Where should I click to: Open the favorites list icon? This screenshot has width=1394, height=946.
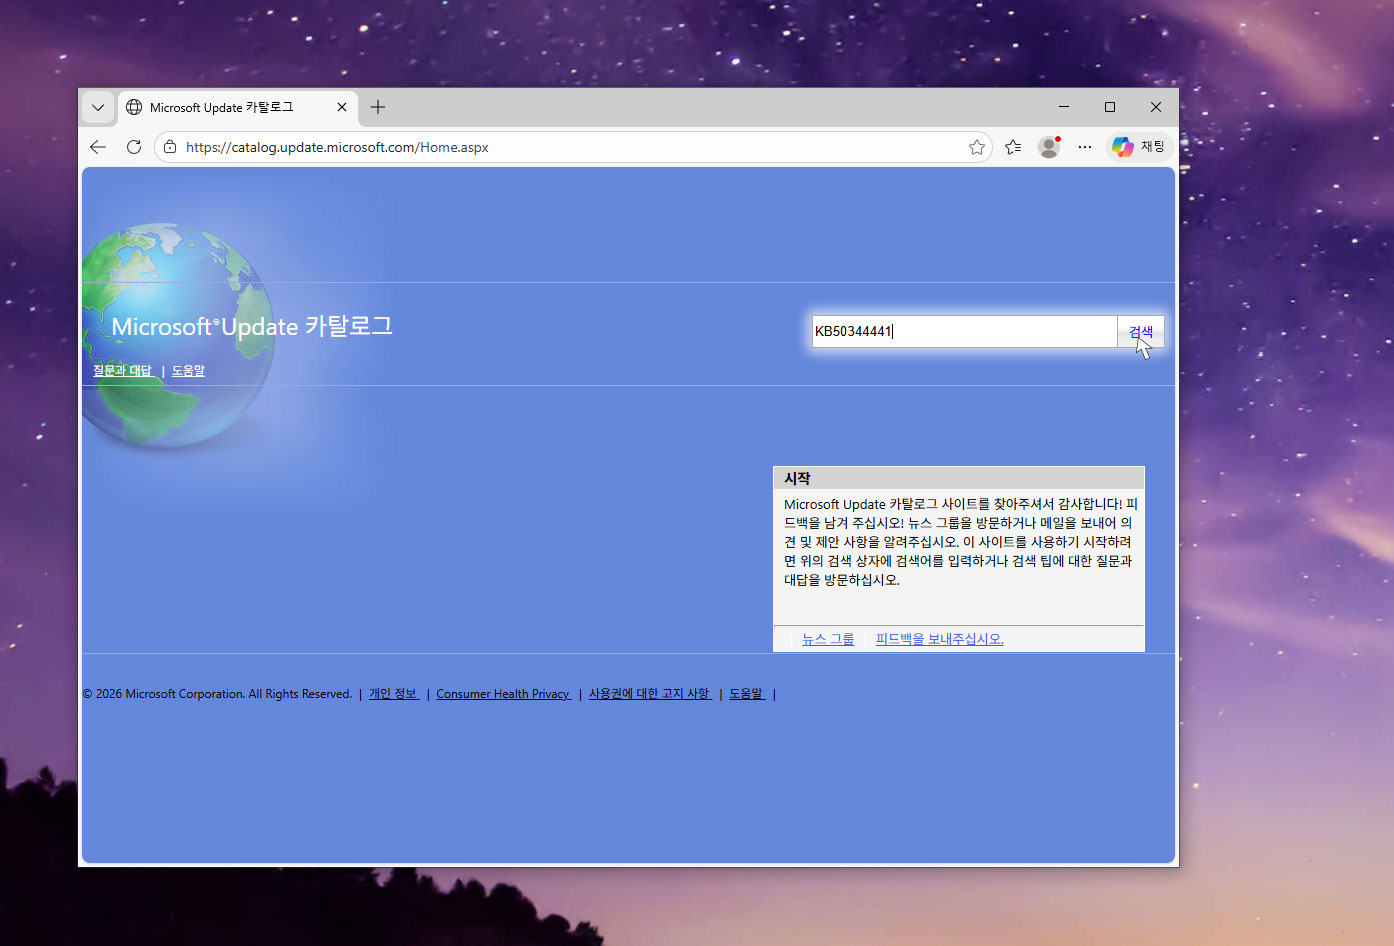click(x=1013, y=147)
